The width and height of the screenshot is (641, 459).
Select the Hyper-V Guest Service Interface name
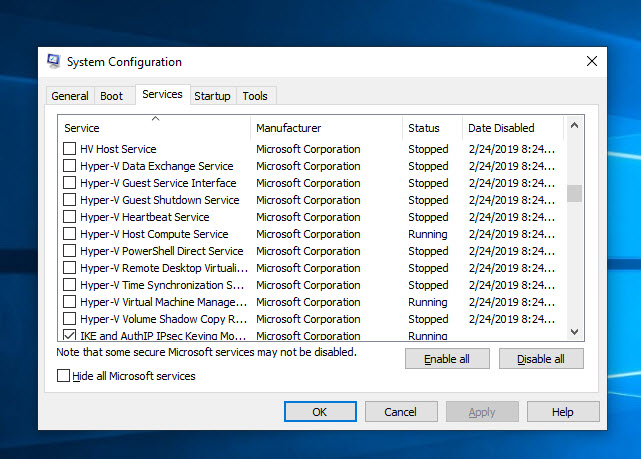click(158, 183)
